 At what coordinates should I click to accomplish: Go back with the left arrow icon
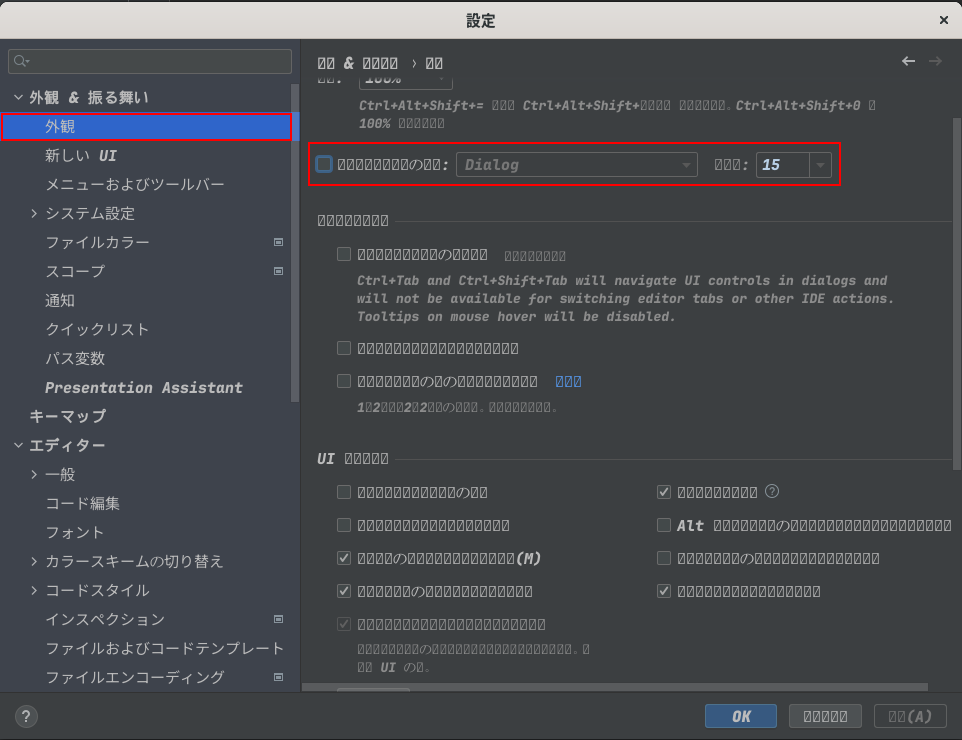click(x=909, y=61)
